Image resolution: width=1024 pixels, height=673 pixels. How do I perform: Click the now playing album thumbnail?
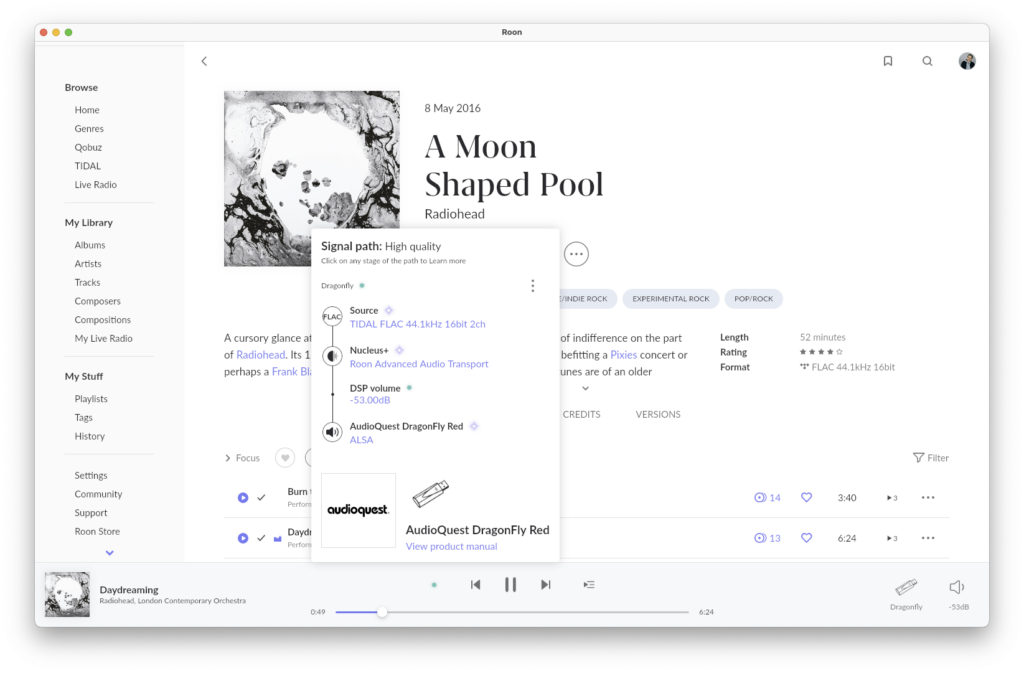point(67,595)
